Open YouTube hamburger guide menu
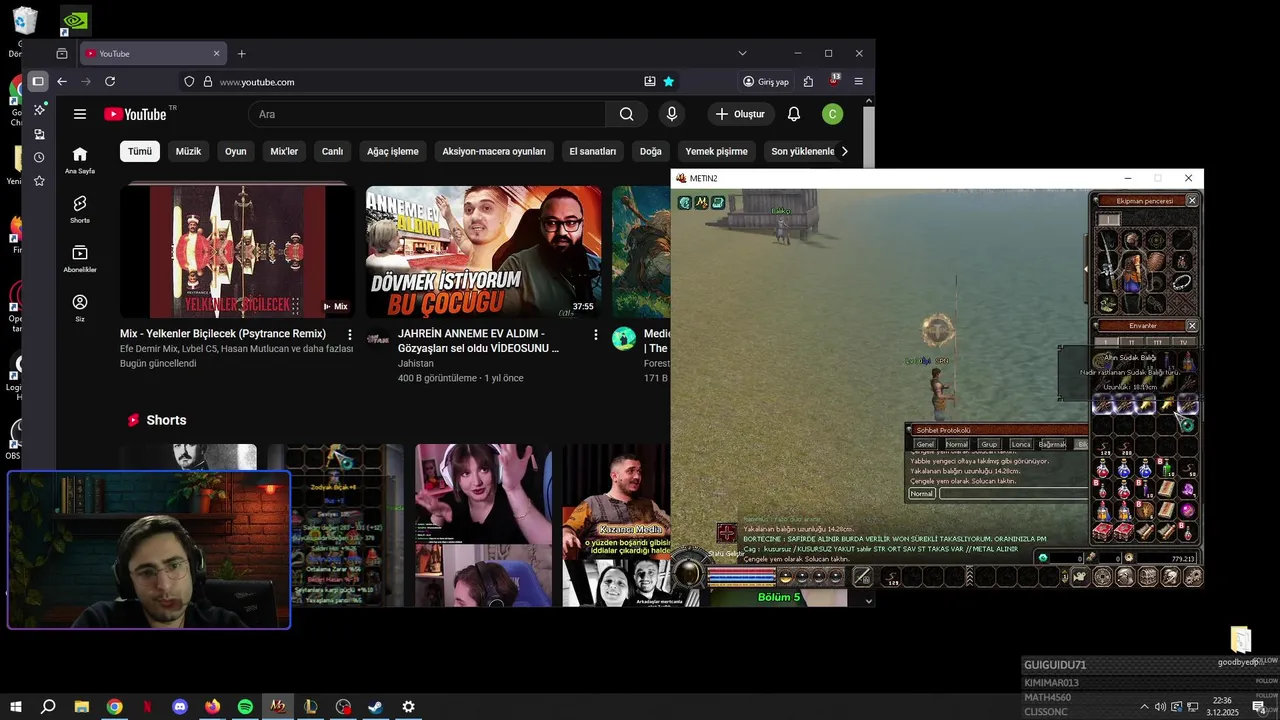The image size is (1280, 720). point(80,114)
